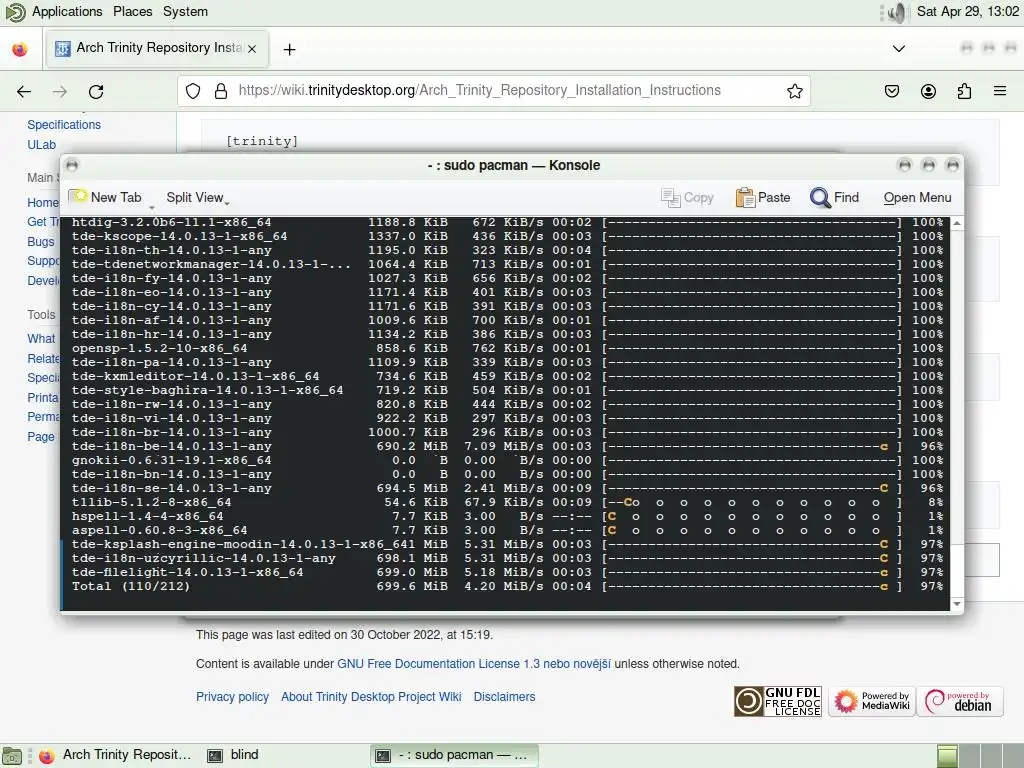Click the GNU FDL license badge
Screen dimensions: 1024x768
pos(778,701)
